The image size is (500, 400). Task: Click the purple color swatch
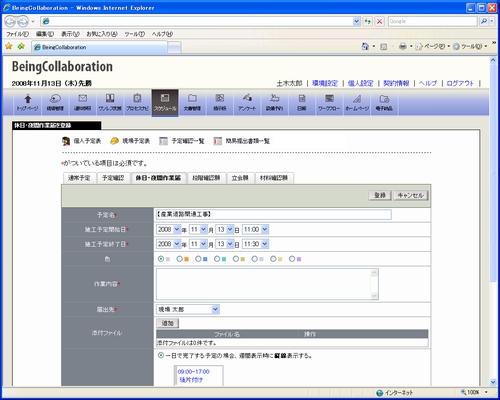point(299,259)
